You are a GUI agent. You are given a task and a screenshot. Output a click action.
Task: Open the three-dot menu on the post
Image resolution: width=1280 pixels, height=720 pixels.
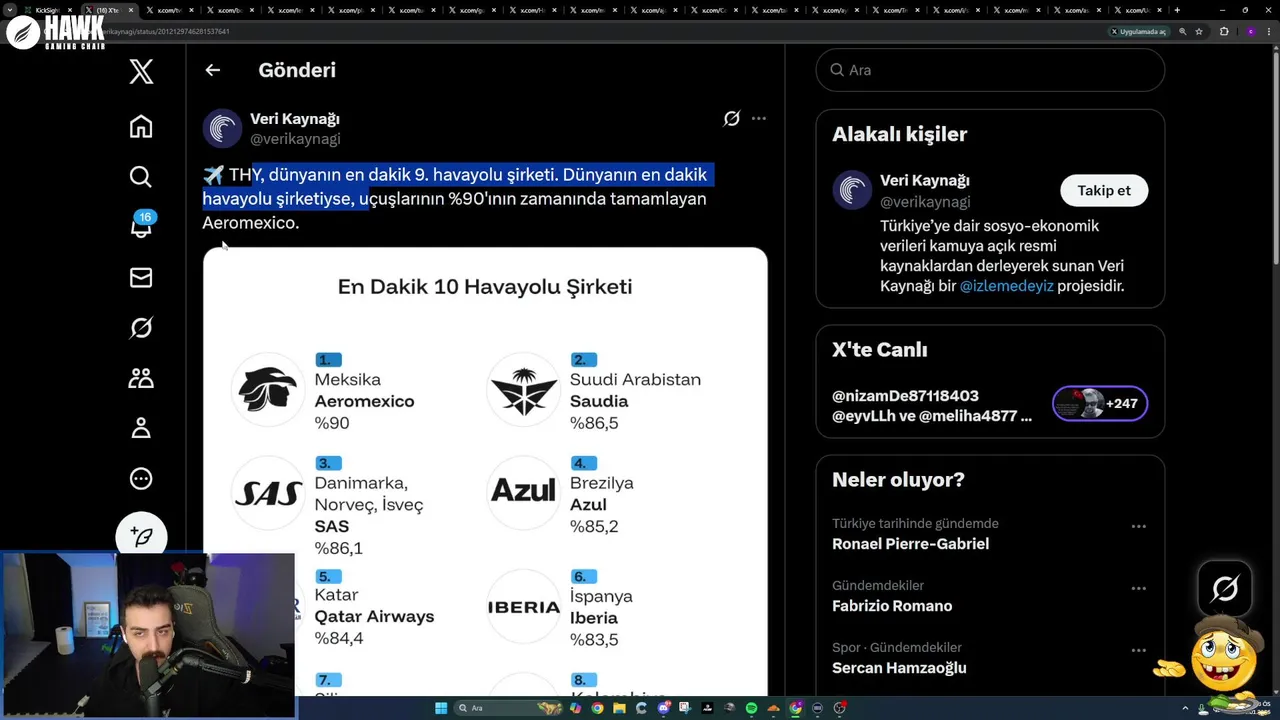[x=759, y=119]
